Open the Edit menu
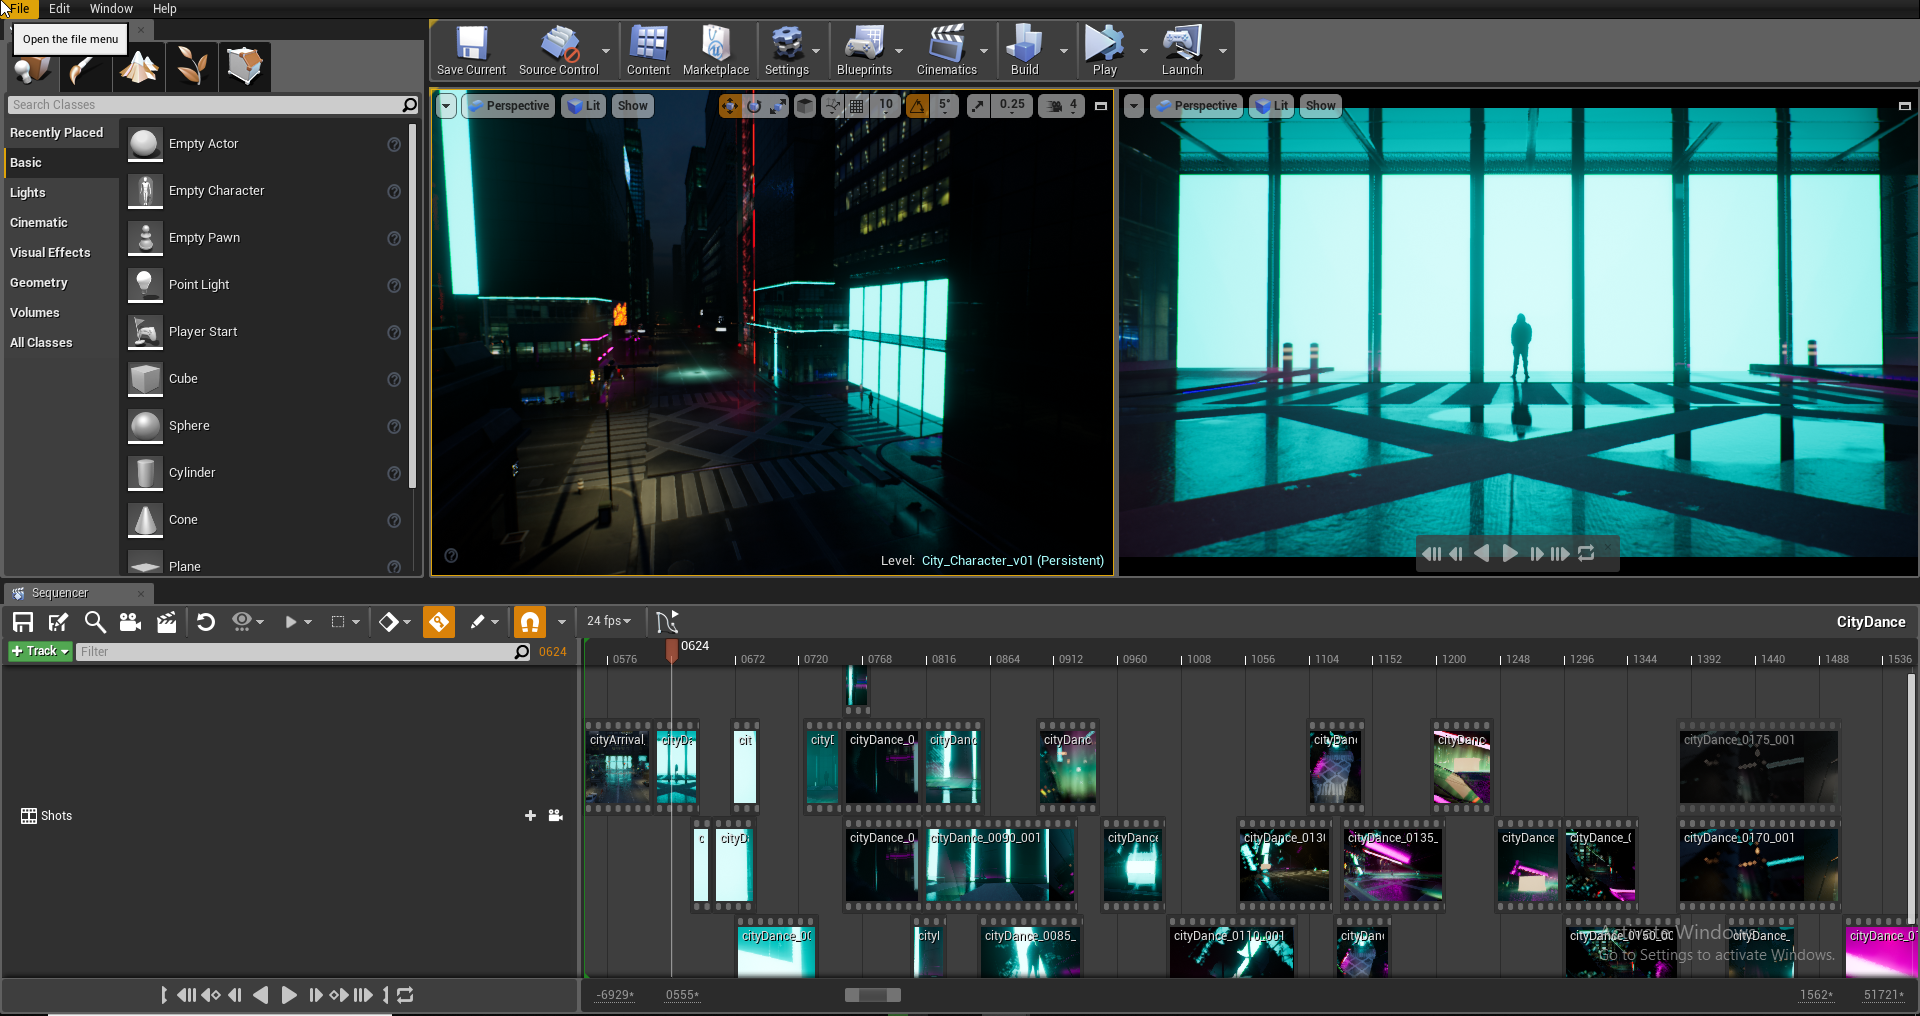This screenshot has height=1016, width=1920. [x=60, y=9]
